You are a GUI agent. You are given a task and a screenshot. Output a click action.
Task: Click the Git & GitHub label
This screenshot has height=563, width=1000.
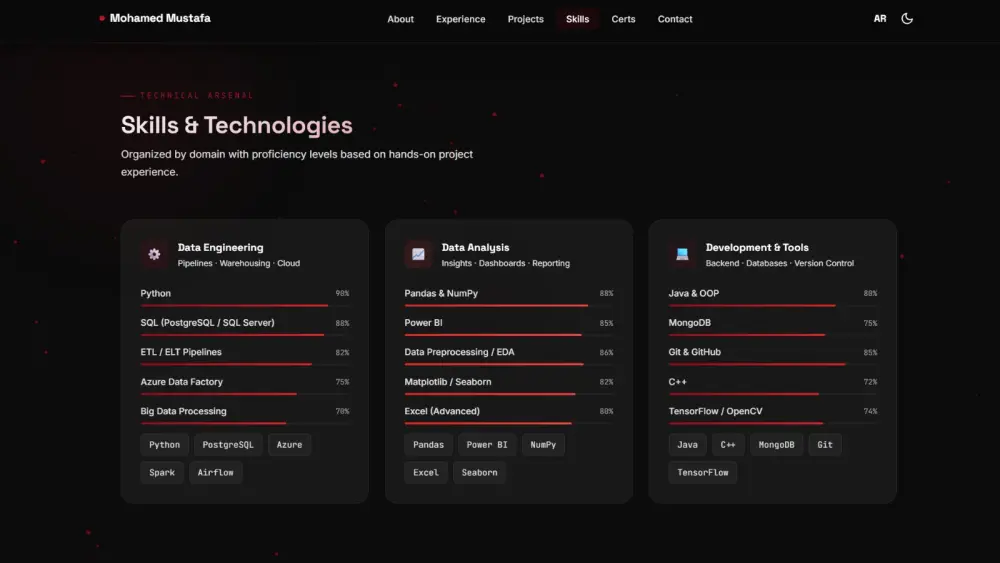coord(695,352)
